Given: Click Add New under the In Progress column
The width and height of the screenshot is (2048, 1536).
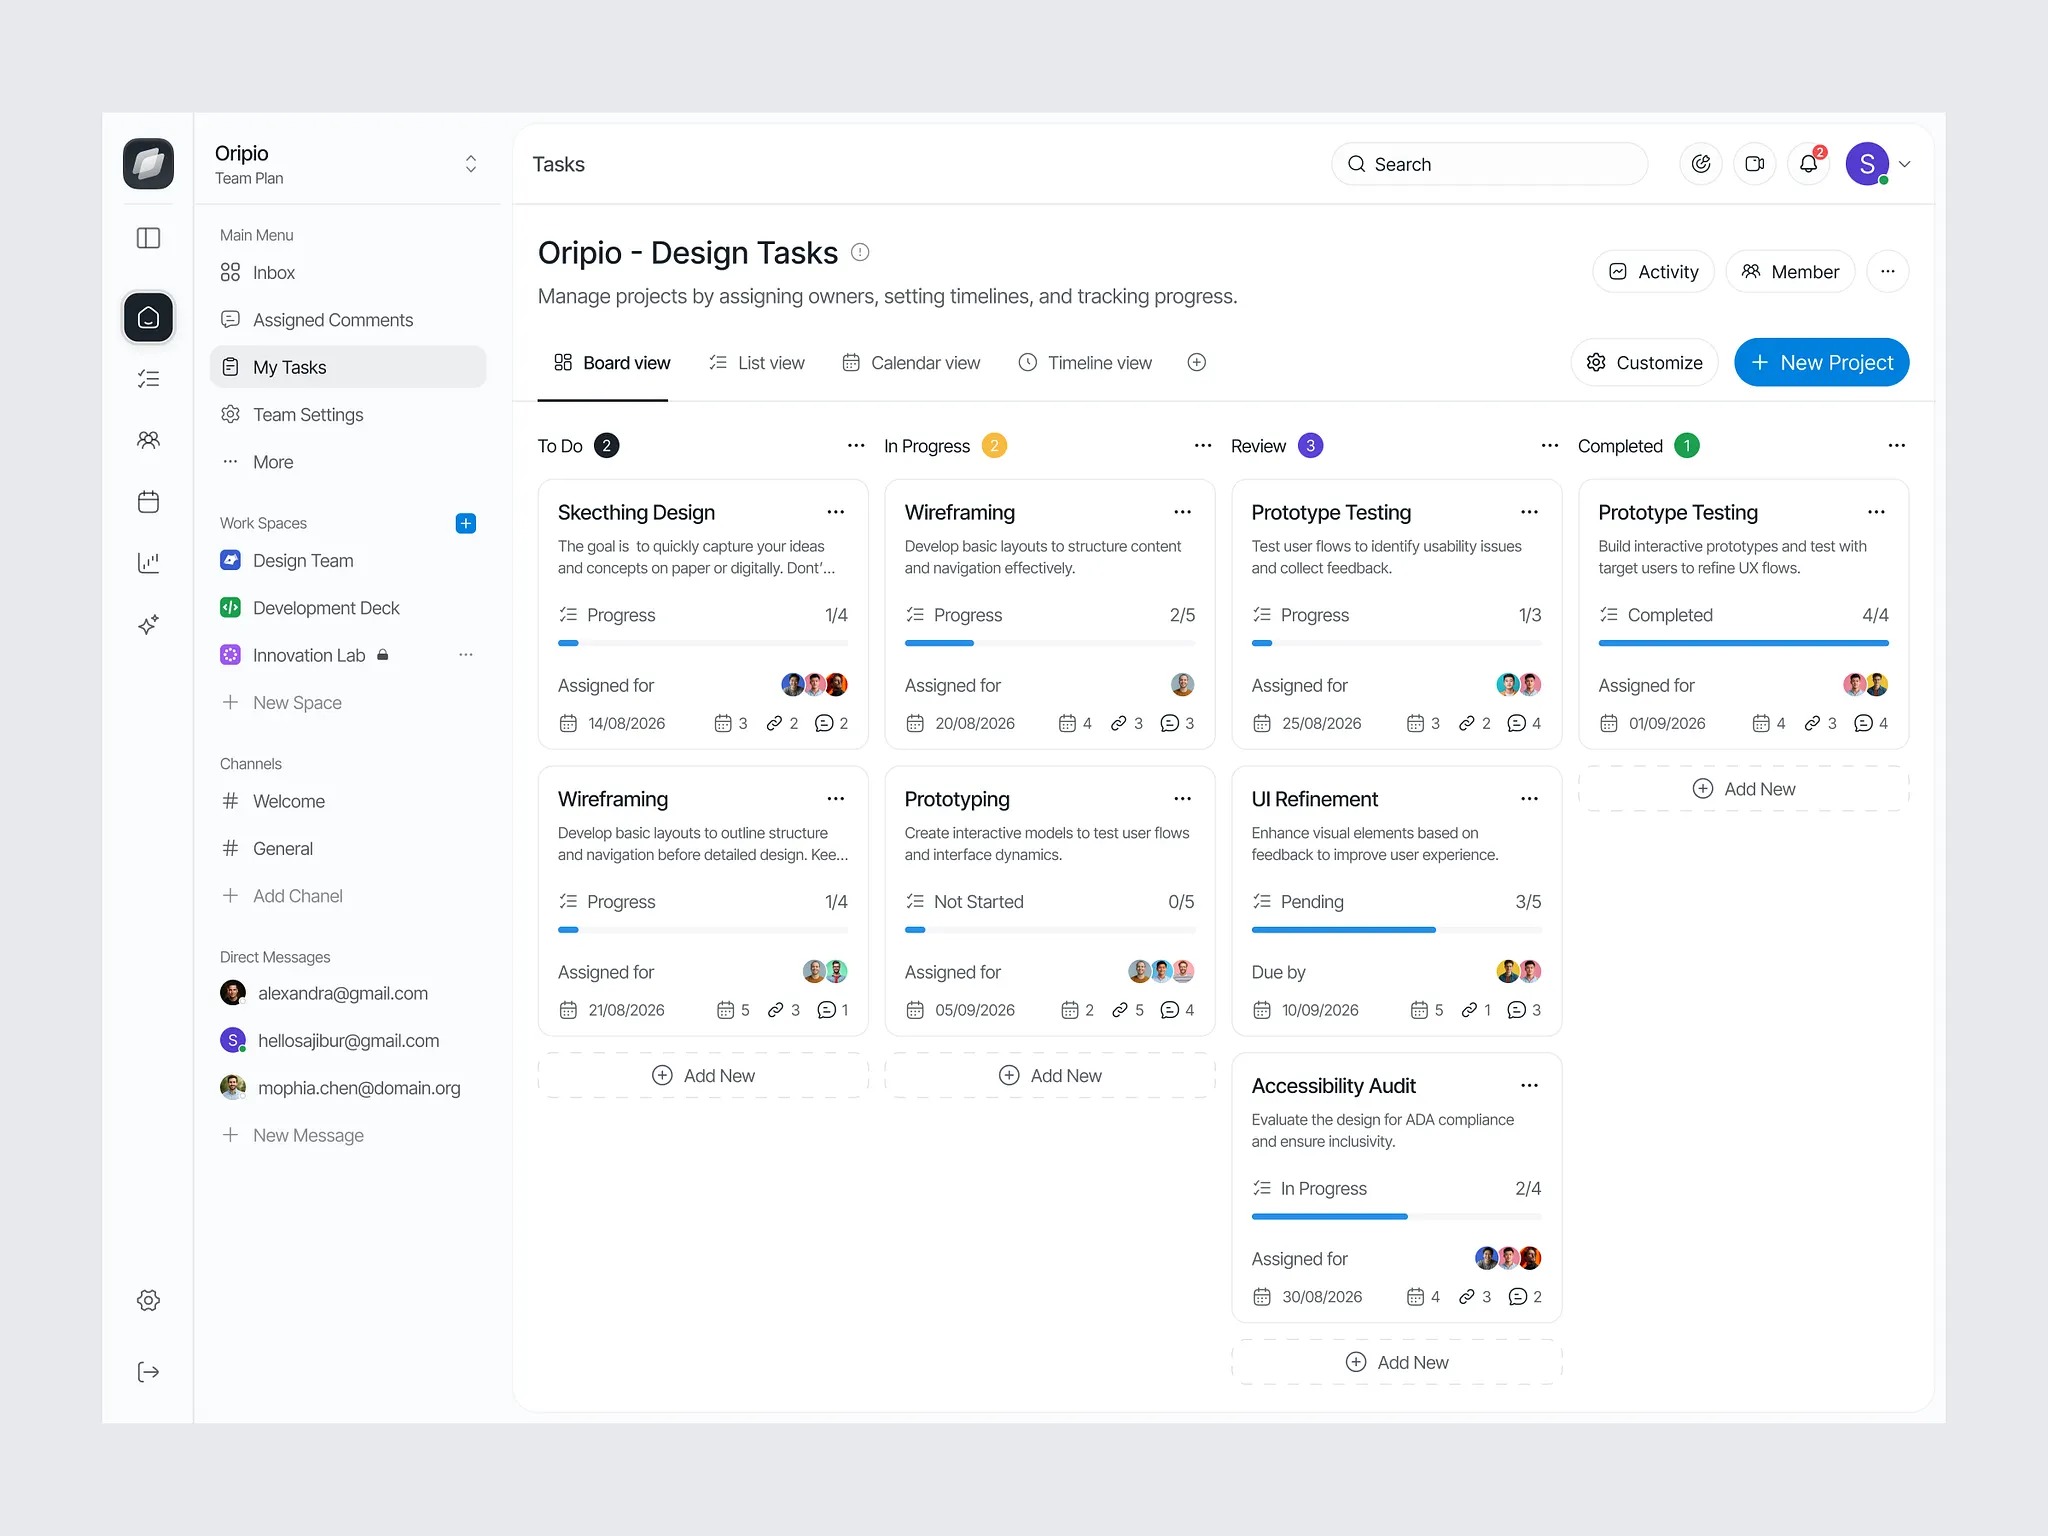Looking at the screenshot, I should click(1050, 1076).
